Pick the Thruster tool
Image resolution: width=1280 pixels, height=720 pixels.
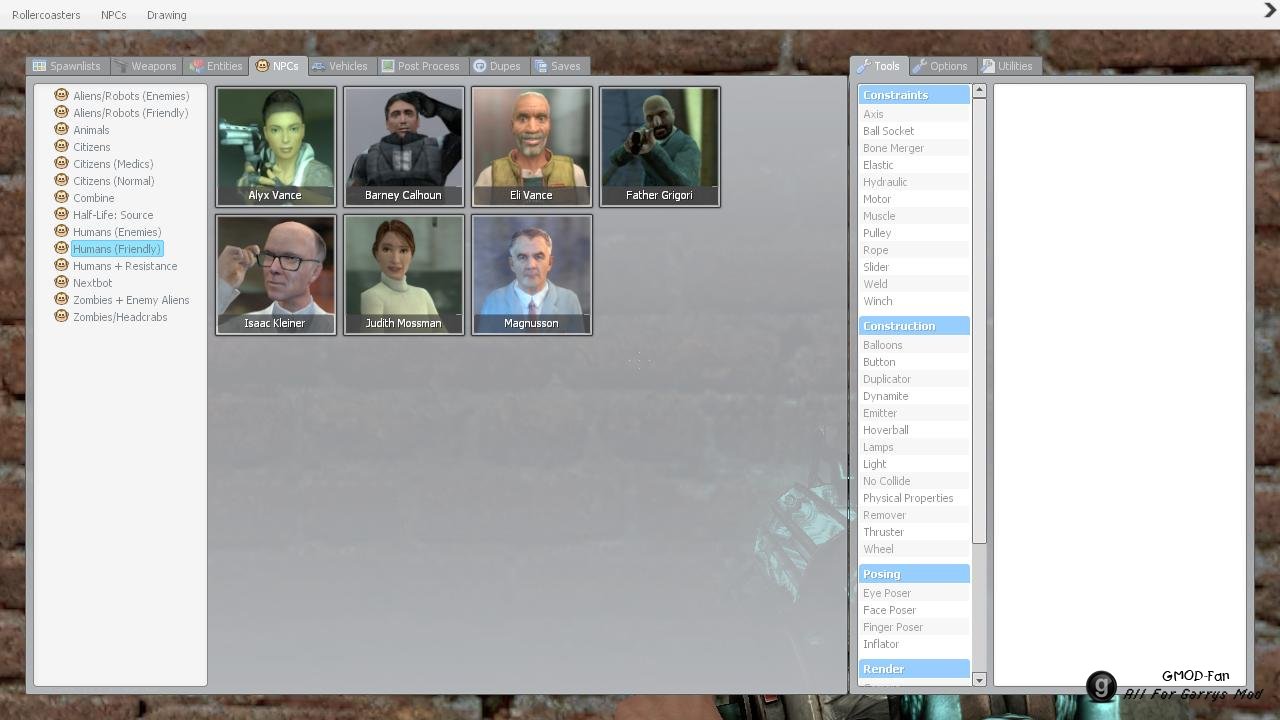[x=914, y=532]
